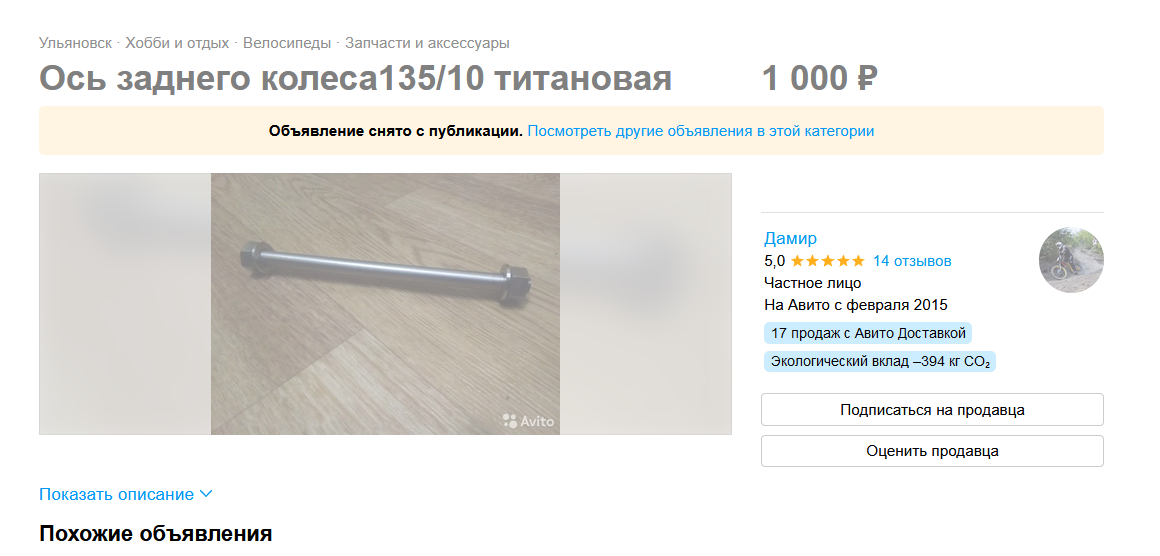
Task: Click the Экологический вклад CO₂ badge
Action: [880, 362]
